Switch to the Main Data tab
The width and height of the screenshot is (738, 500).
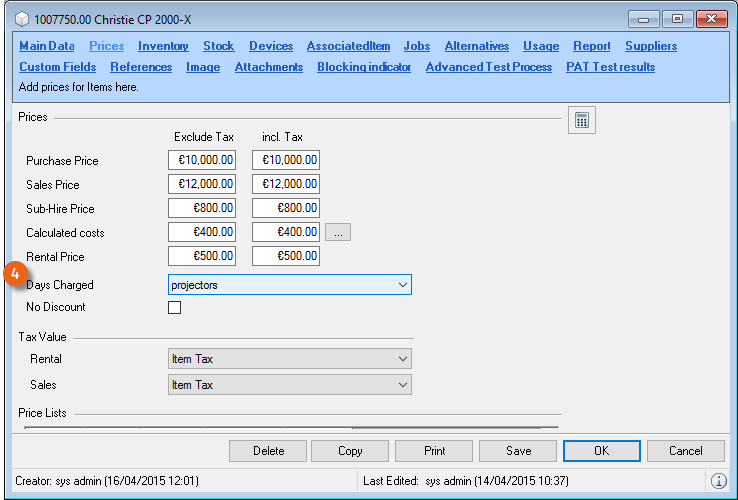coord(46,46)
